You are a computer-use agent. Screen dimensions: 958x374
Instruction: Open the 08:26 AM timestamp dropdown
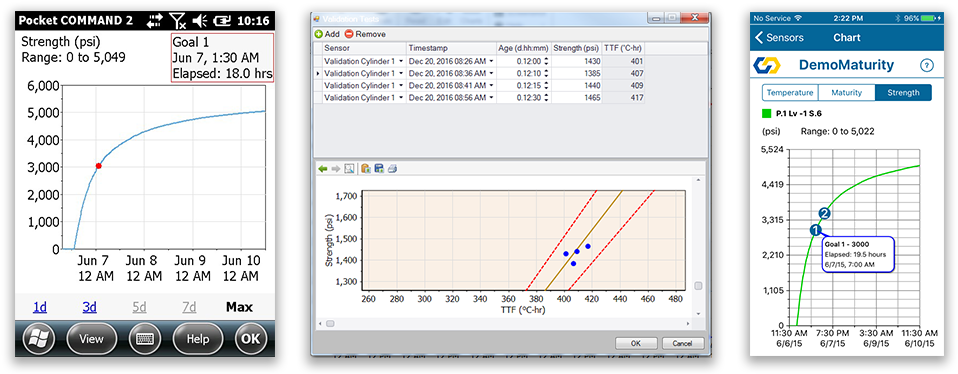pyautogui.click(x=491, y=61)
